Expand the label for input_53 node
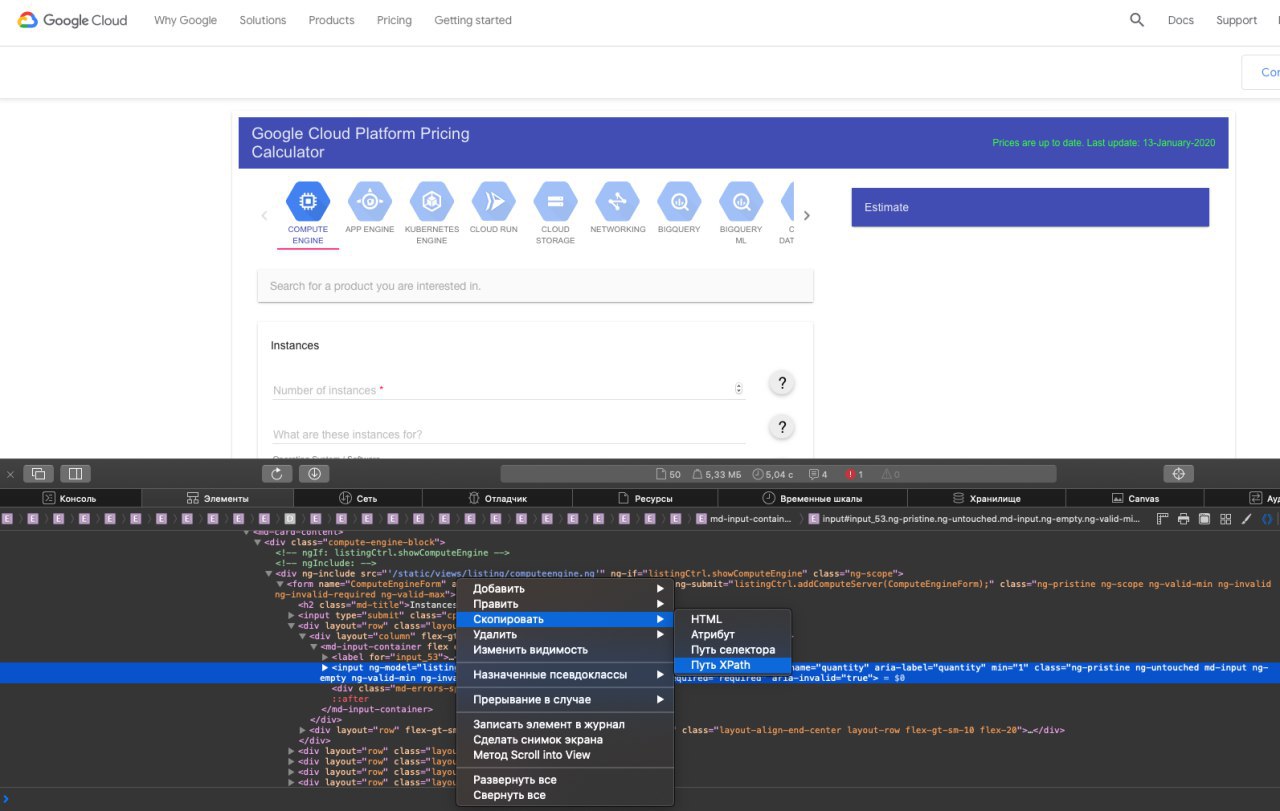1280x811 pixels. pyautogui.click(x=324, y=657)
